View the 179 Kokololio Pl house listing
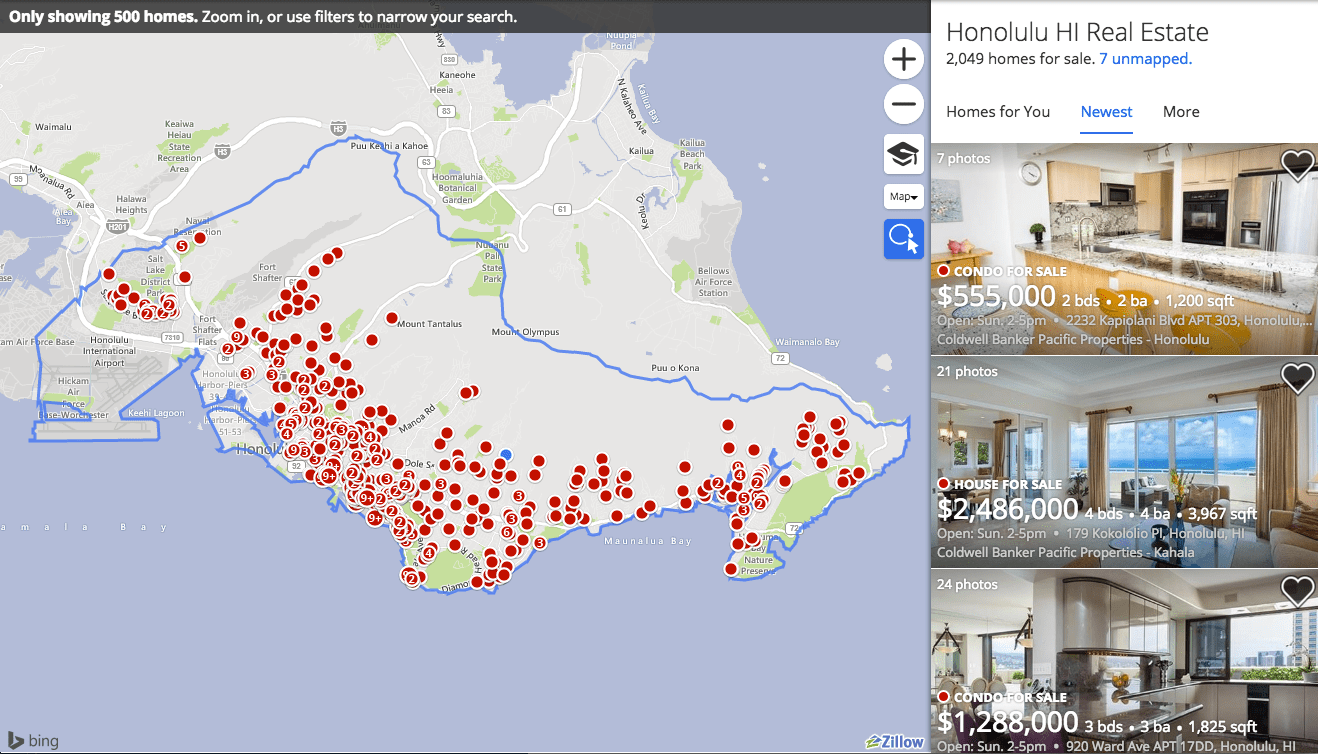This screenshot has width=1318, height=754. click(x=1124, y=430)
